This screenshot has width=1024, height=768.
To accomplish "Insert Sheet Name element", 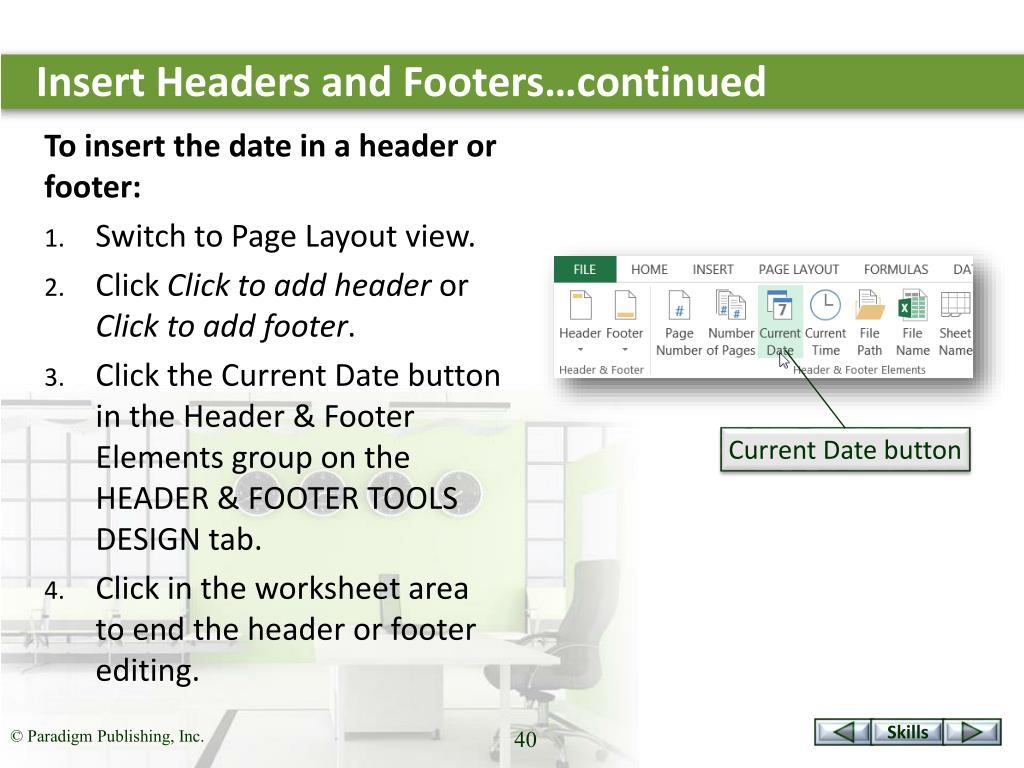I will tap(955, 323).
